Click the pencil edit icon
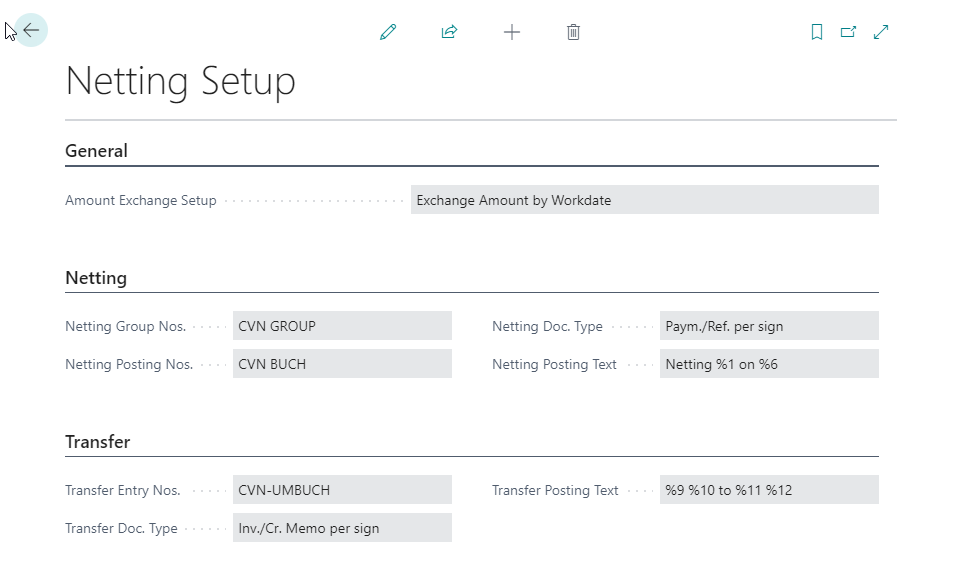963x569 pixels. point(388,32)
